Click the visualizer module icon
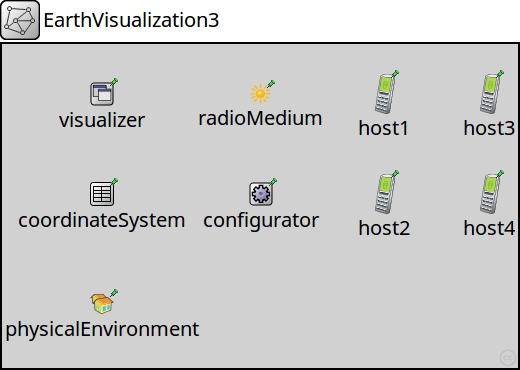 coord(102,94)
